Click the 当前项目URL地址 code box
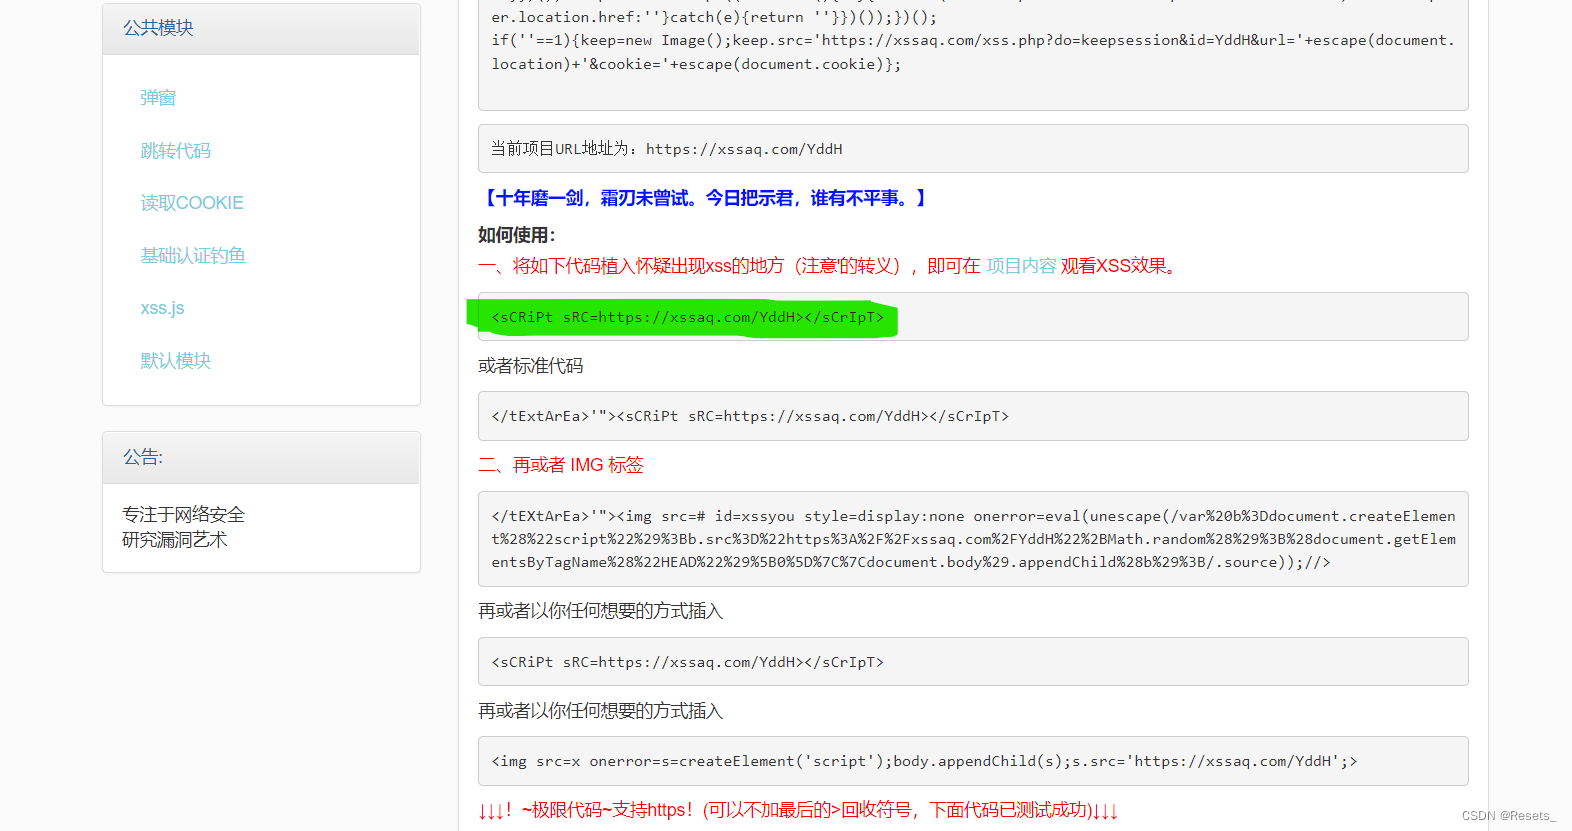The width and height of the screenshot is (1572, 831). point(973,149)
